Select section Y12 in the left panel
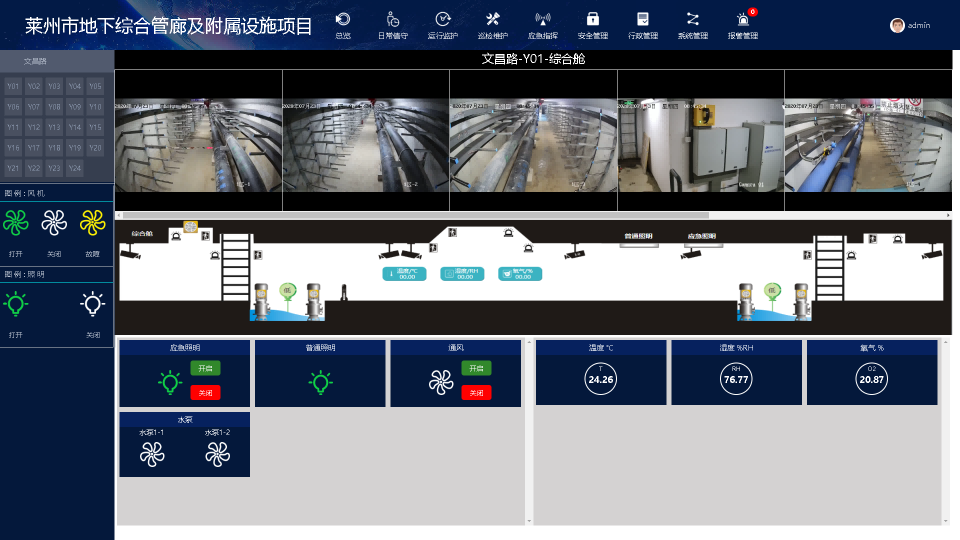The image size is (960, 540). click(x=34, y=127)
